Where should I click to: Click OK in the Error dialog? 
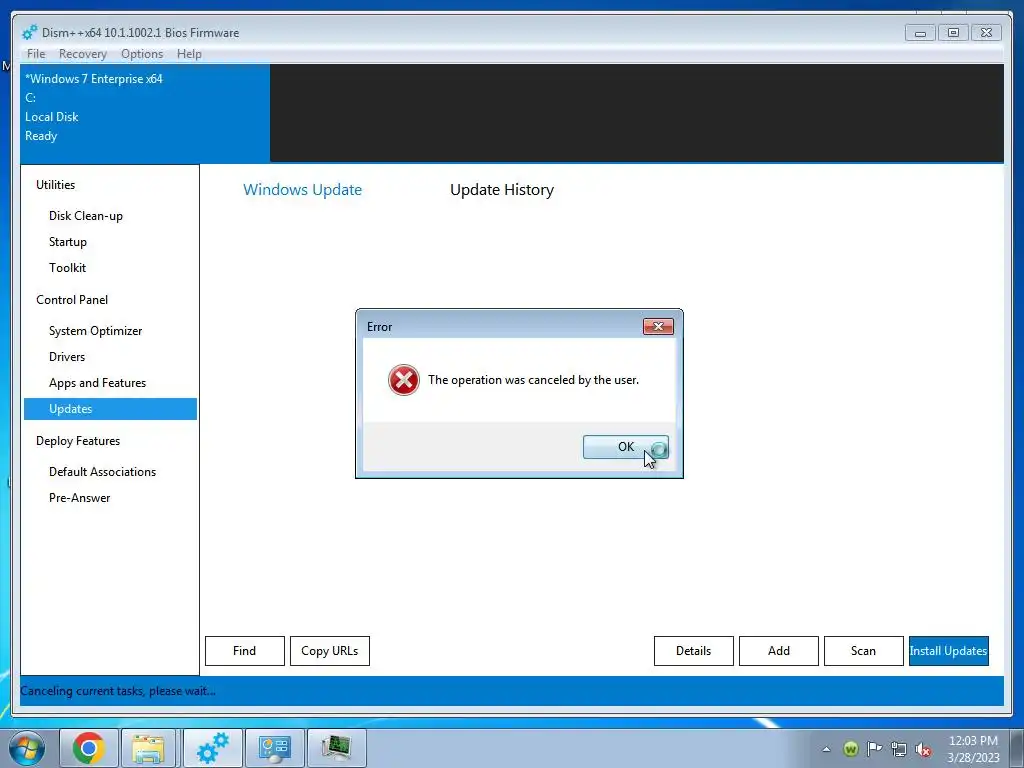tap(625, 447)
